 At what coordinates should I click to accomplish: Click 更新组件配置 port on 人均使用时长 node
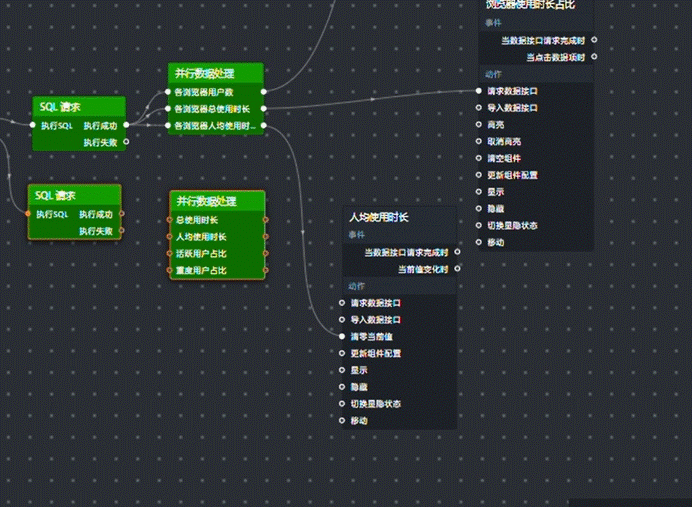[342, 353]
